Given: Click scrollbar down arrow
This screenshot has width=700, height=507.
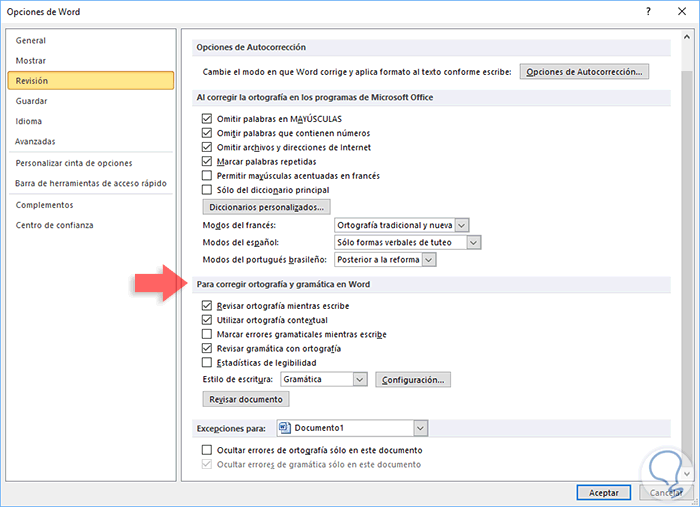Looking at the screenshot, I should point(687,474).
